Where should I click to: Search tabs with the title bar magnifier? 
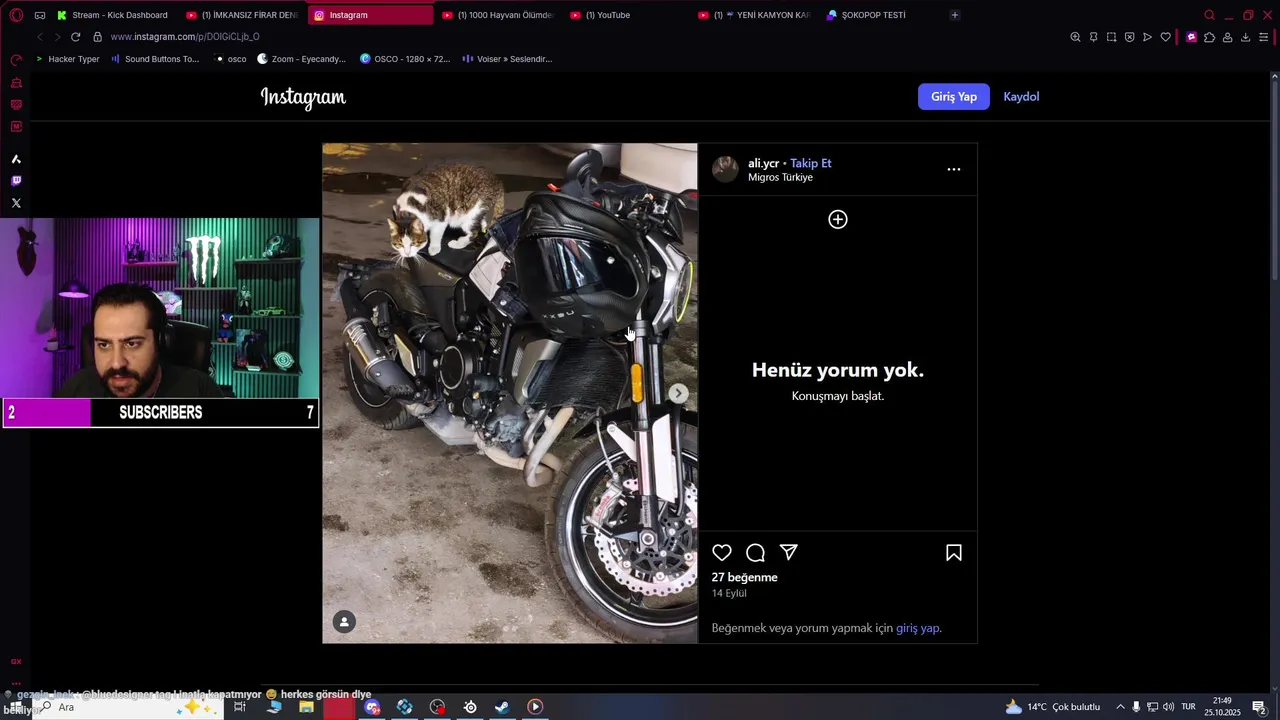(1209, 15)
